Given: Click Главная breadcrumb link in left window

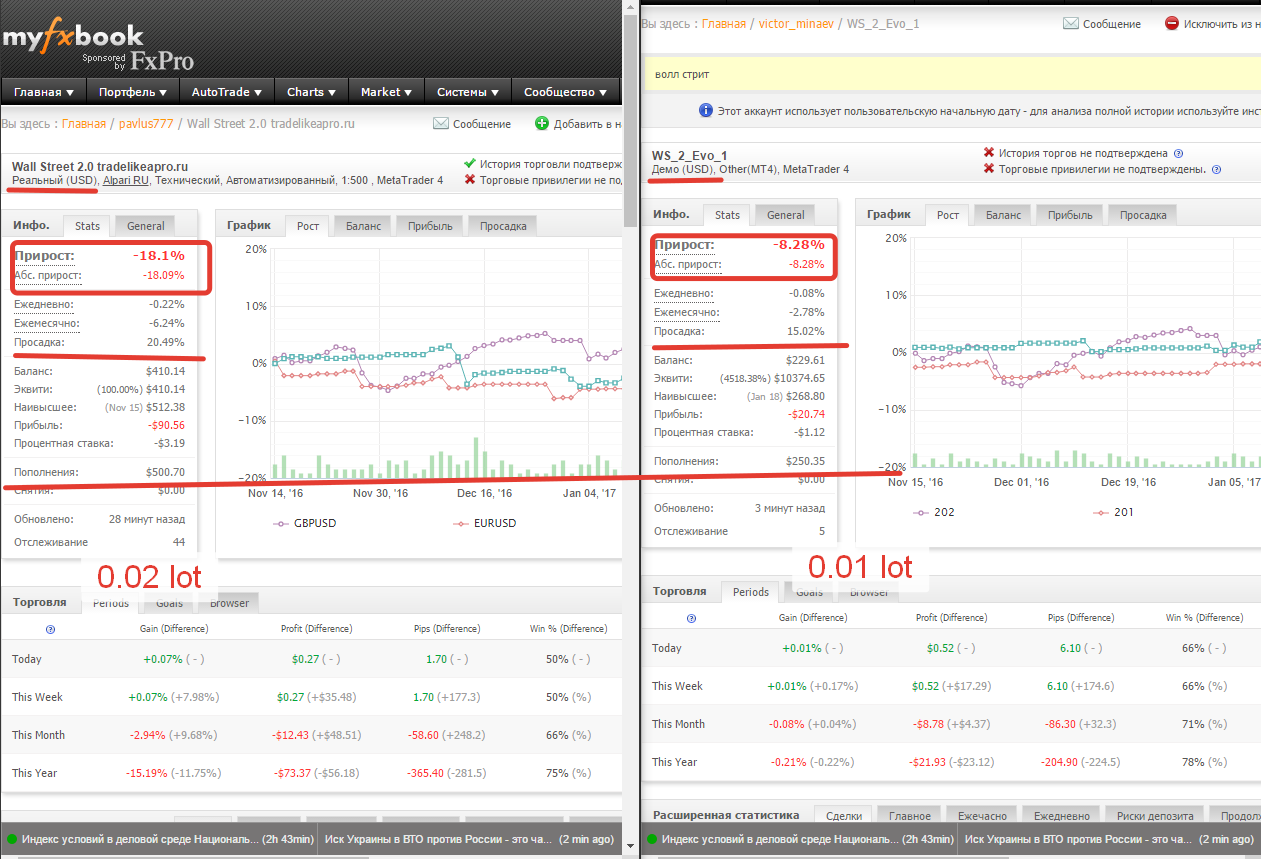Looking at the screenshot, I should [x=84, y=124].
